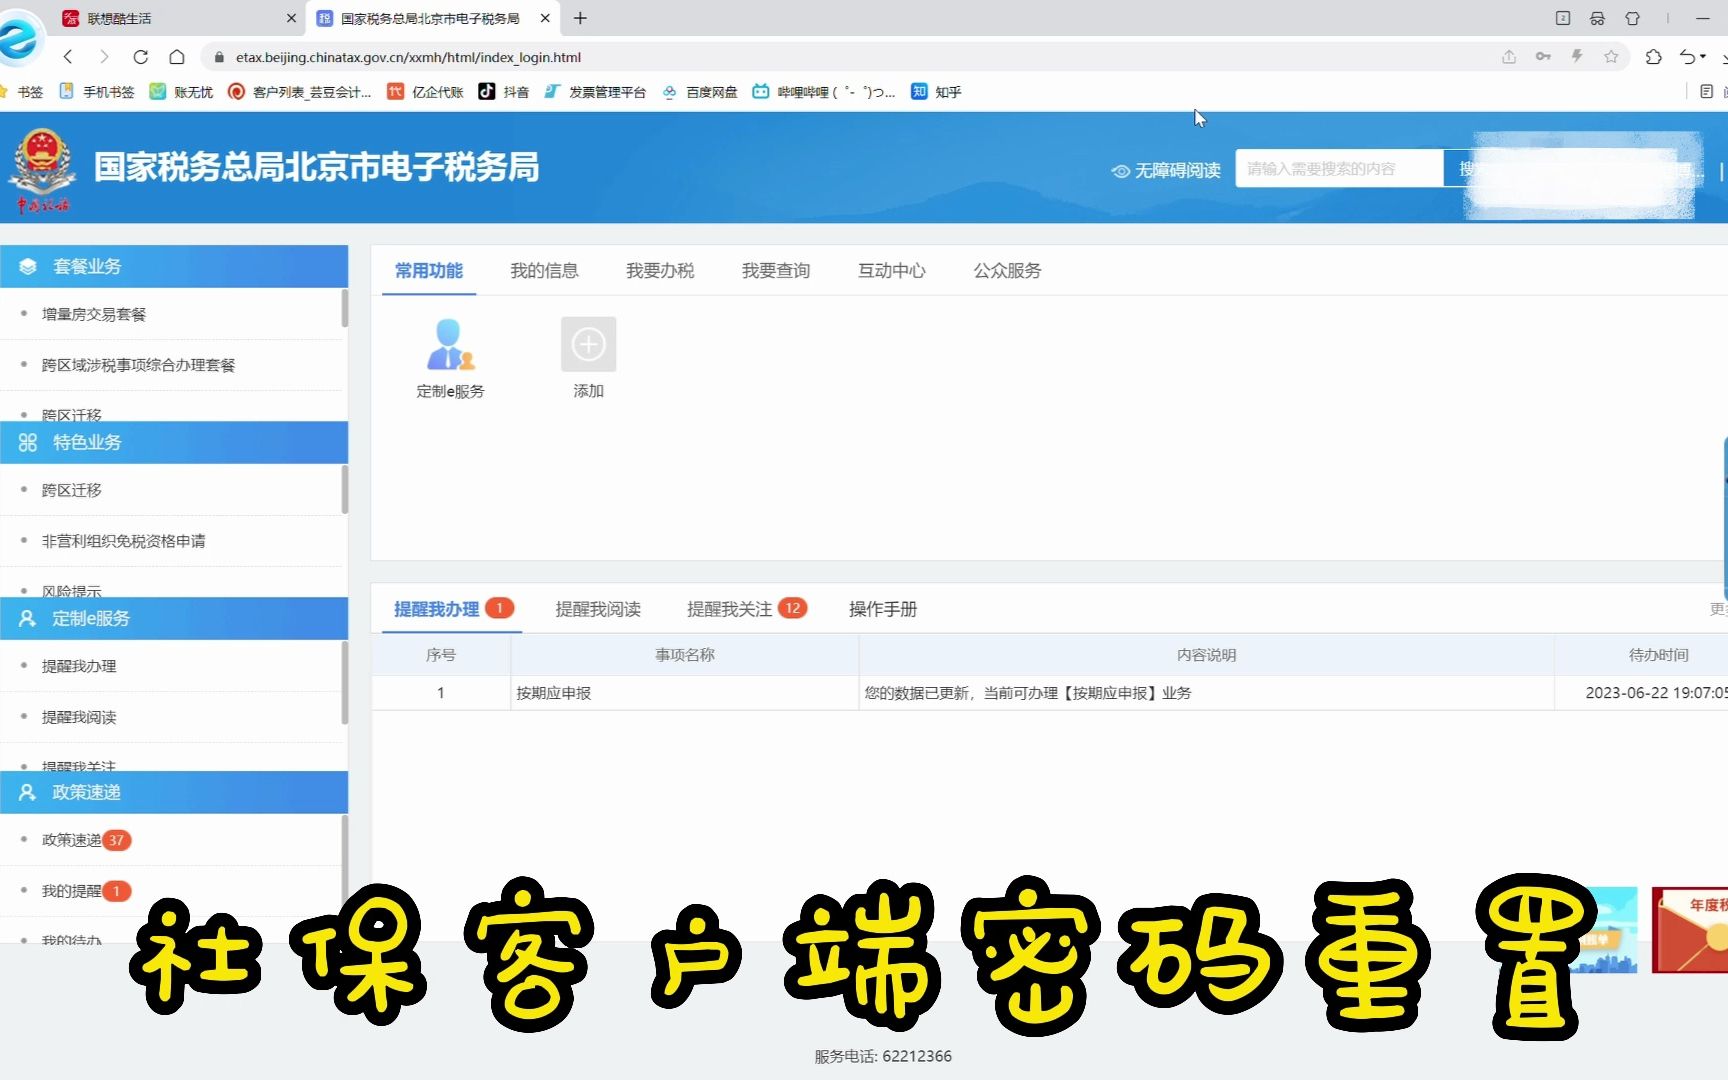Open the browser skin shirt icon
Viewport: 1728px width, 1080px height.
tap(1632, 18)
